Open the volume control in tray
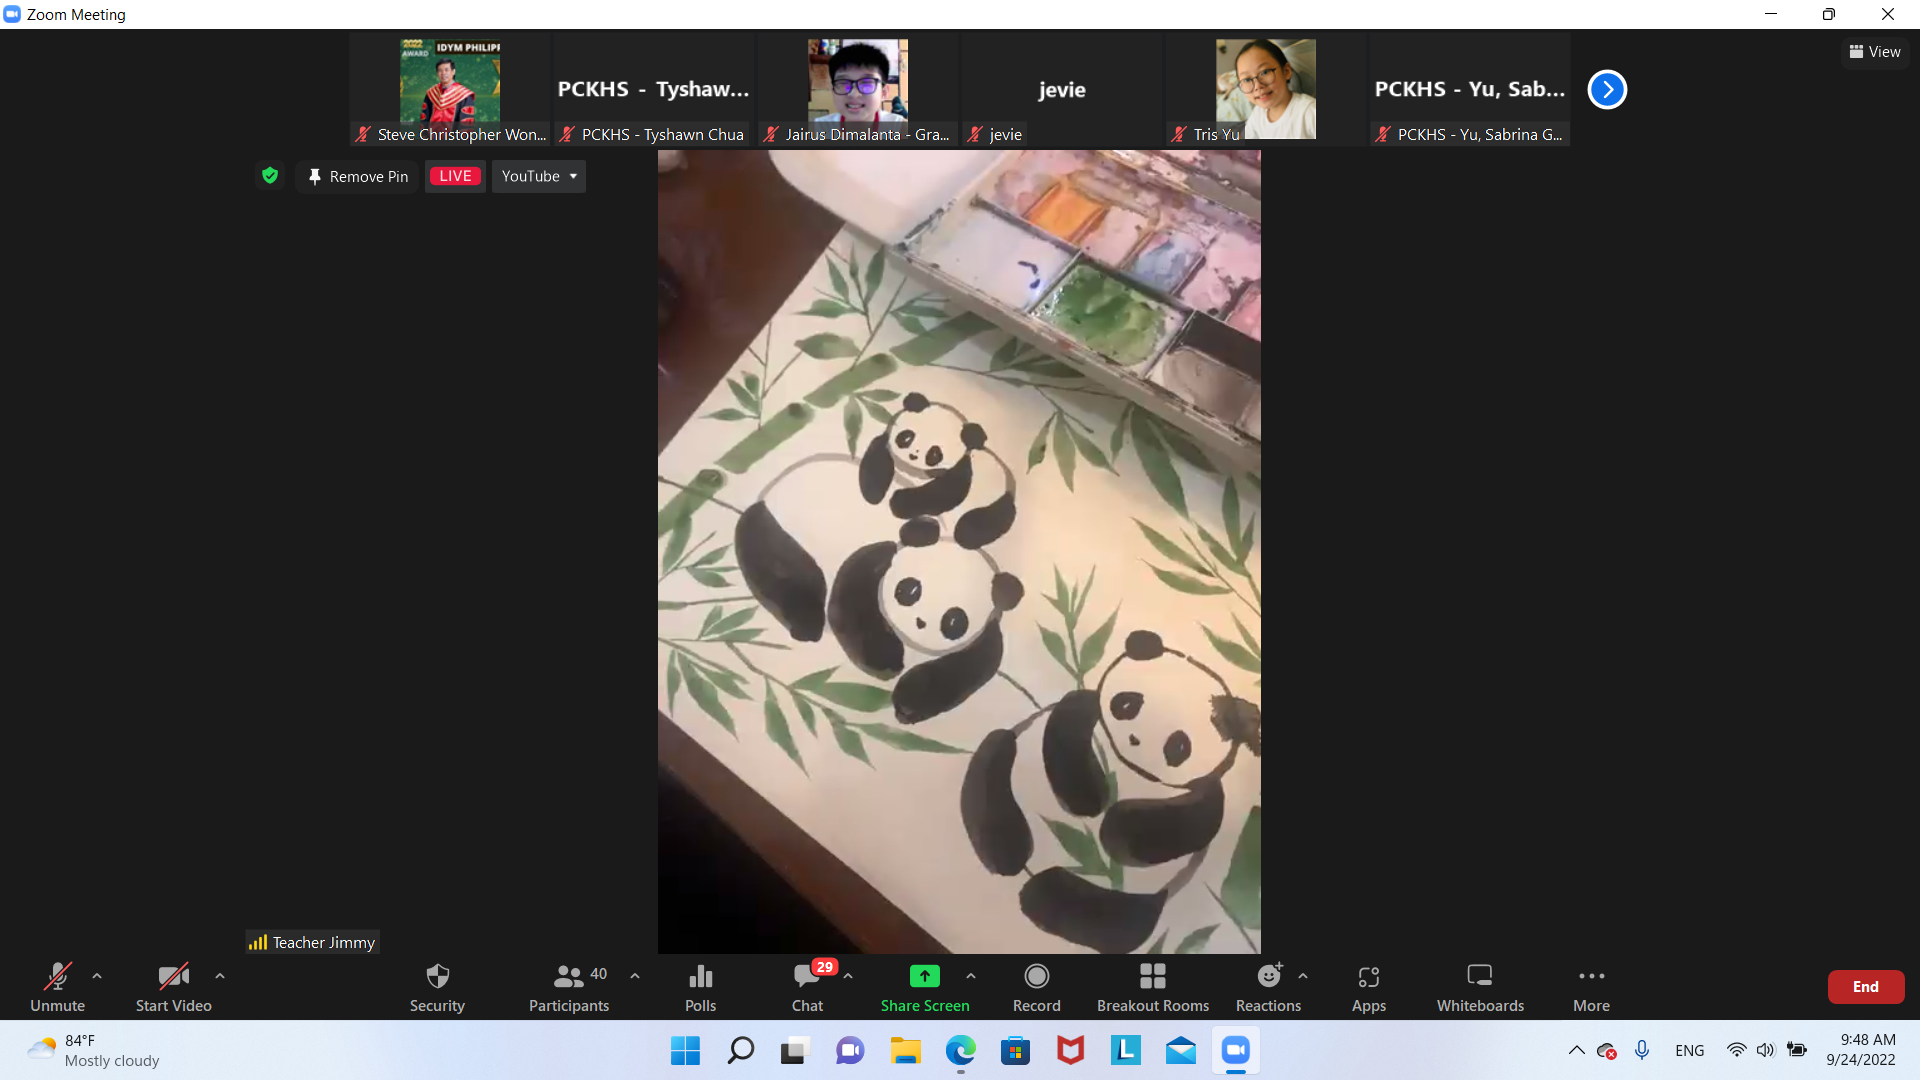This screenshot has height=1080, width=1920. click(1766, 1050)
